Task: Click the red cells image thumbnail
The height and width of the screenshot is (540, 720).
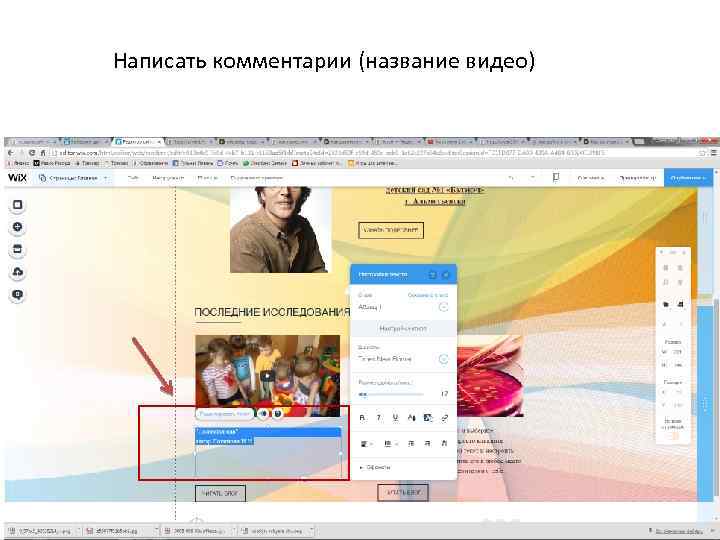Action: 490,376
